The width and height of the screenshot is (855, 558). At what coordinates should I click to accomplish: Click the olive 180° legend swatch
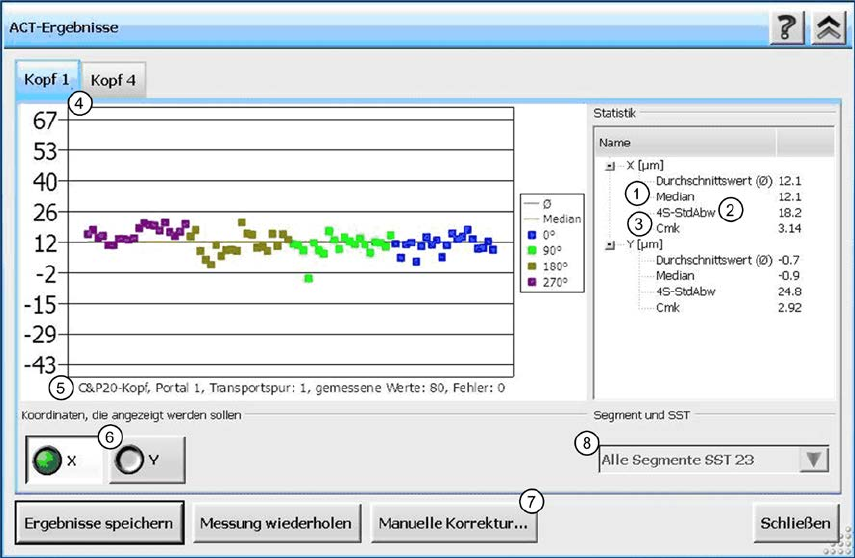pyautogui.click(x=532, y=267)
